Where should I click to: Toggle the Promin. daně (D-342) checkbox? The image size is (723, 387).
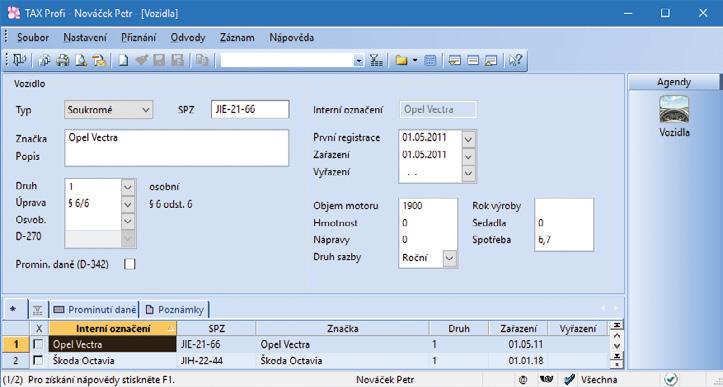pos(130,264)
